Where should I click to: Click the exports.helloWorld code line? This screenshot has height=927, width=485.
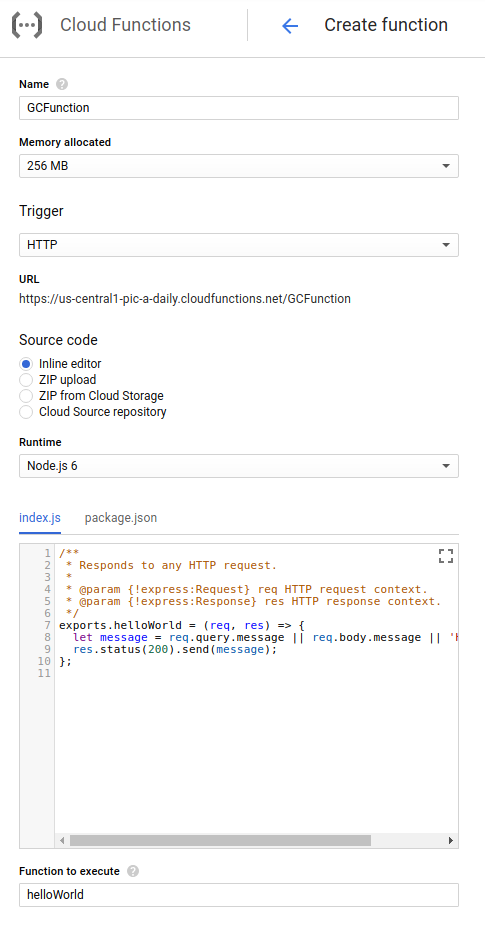coord(182,625)
